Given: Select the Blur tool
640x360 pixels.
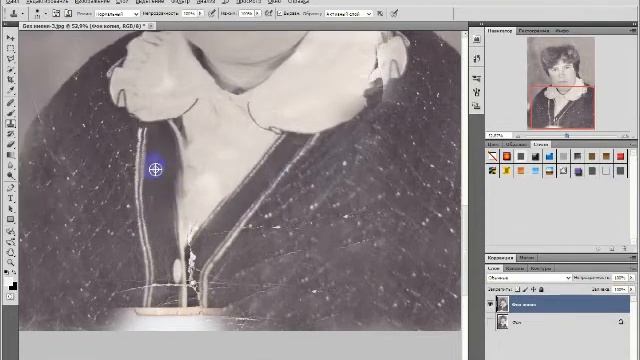Looking at the screenshot, I should (x=11, y=166).
